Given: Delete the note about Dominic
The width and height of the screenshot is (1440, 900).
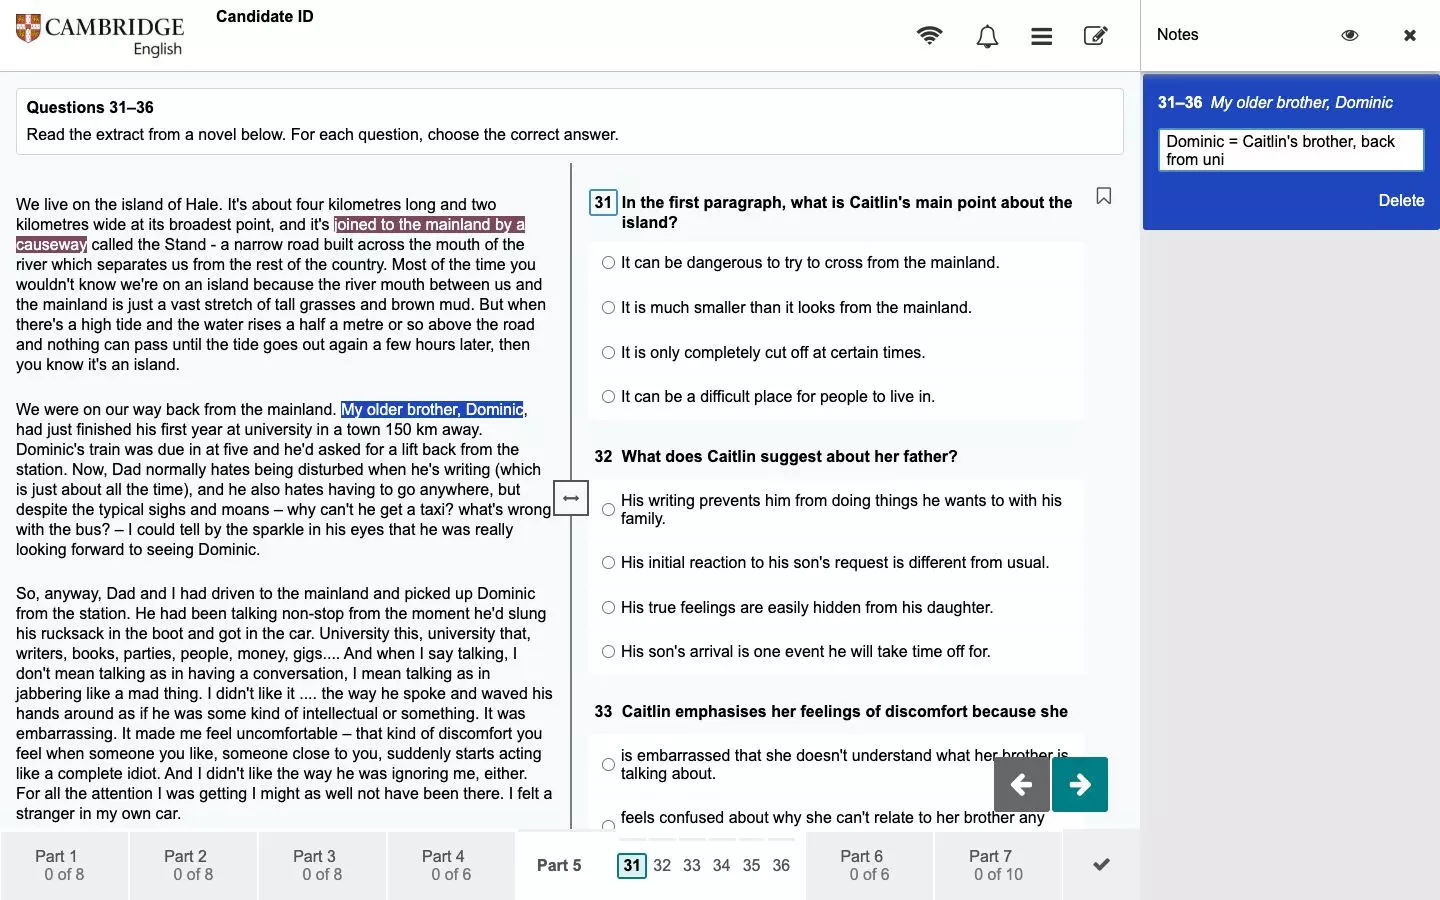Looking at the screenshot, I should 1401,201.
